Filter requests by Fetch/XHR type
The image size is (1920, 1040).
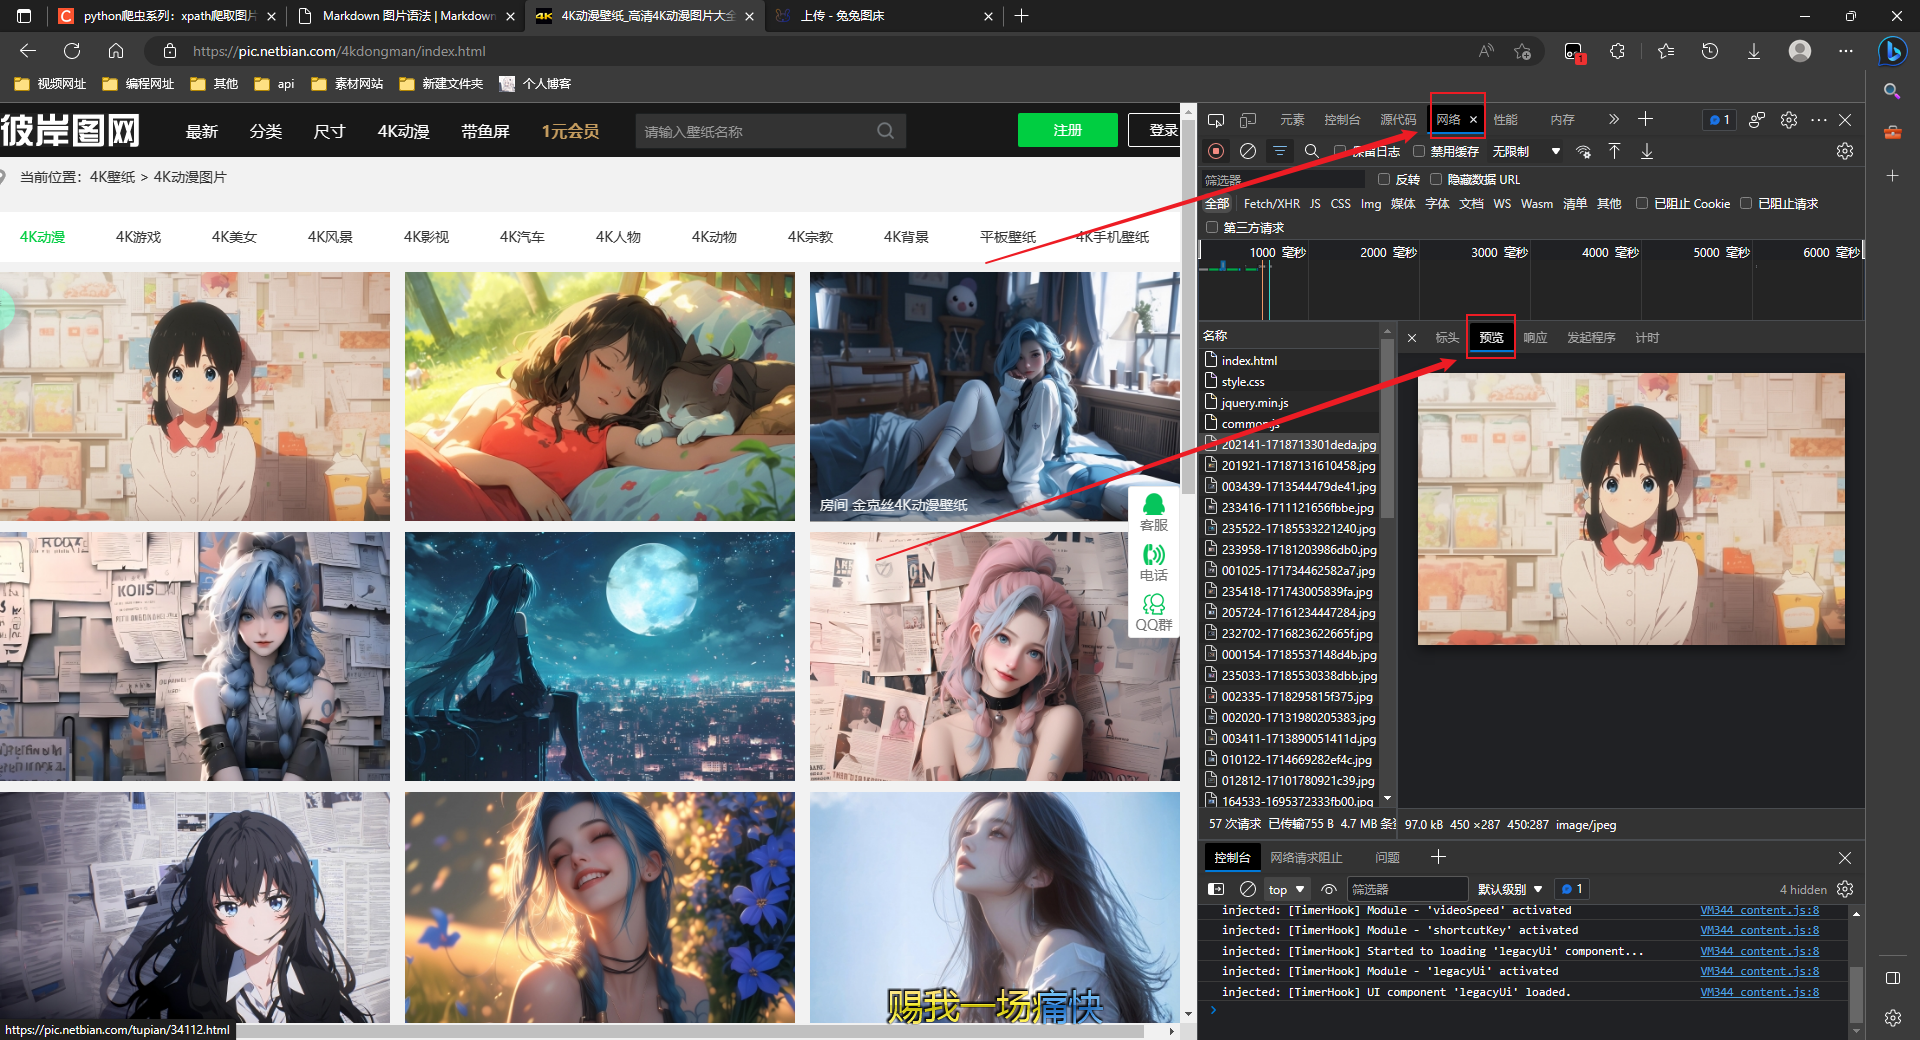[x=1272, y=204]
